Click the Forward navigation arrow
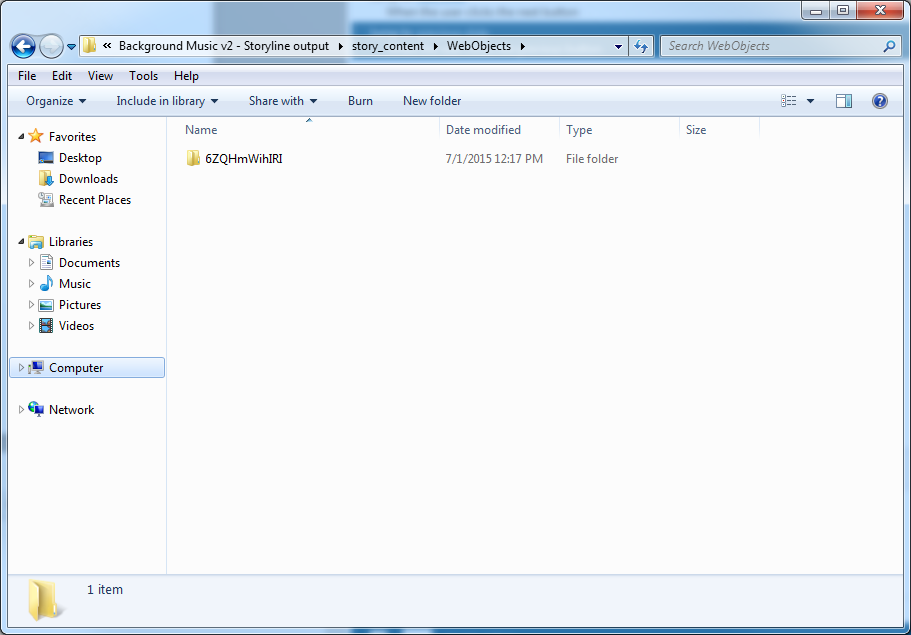This screenshot has width=911, height=635. (51, 46)
